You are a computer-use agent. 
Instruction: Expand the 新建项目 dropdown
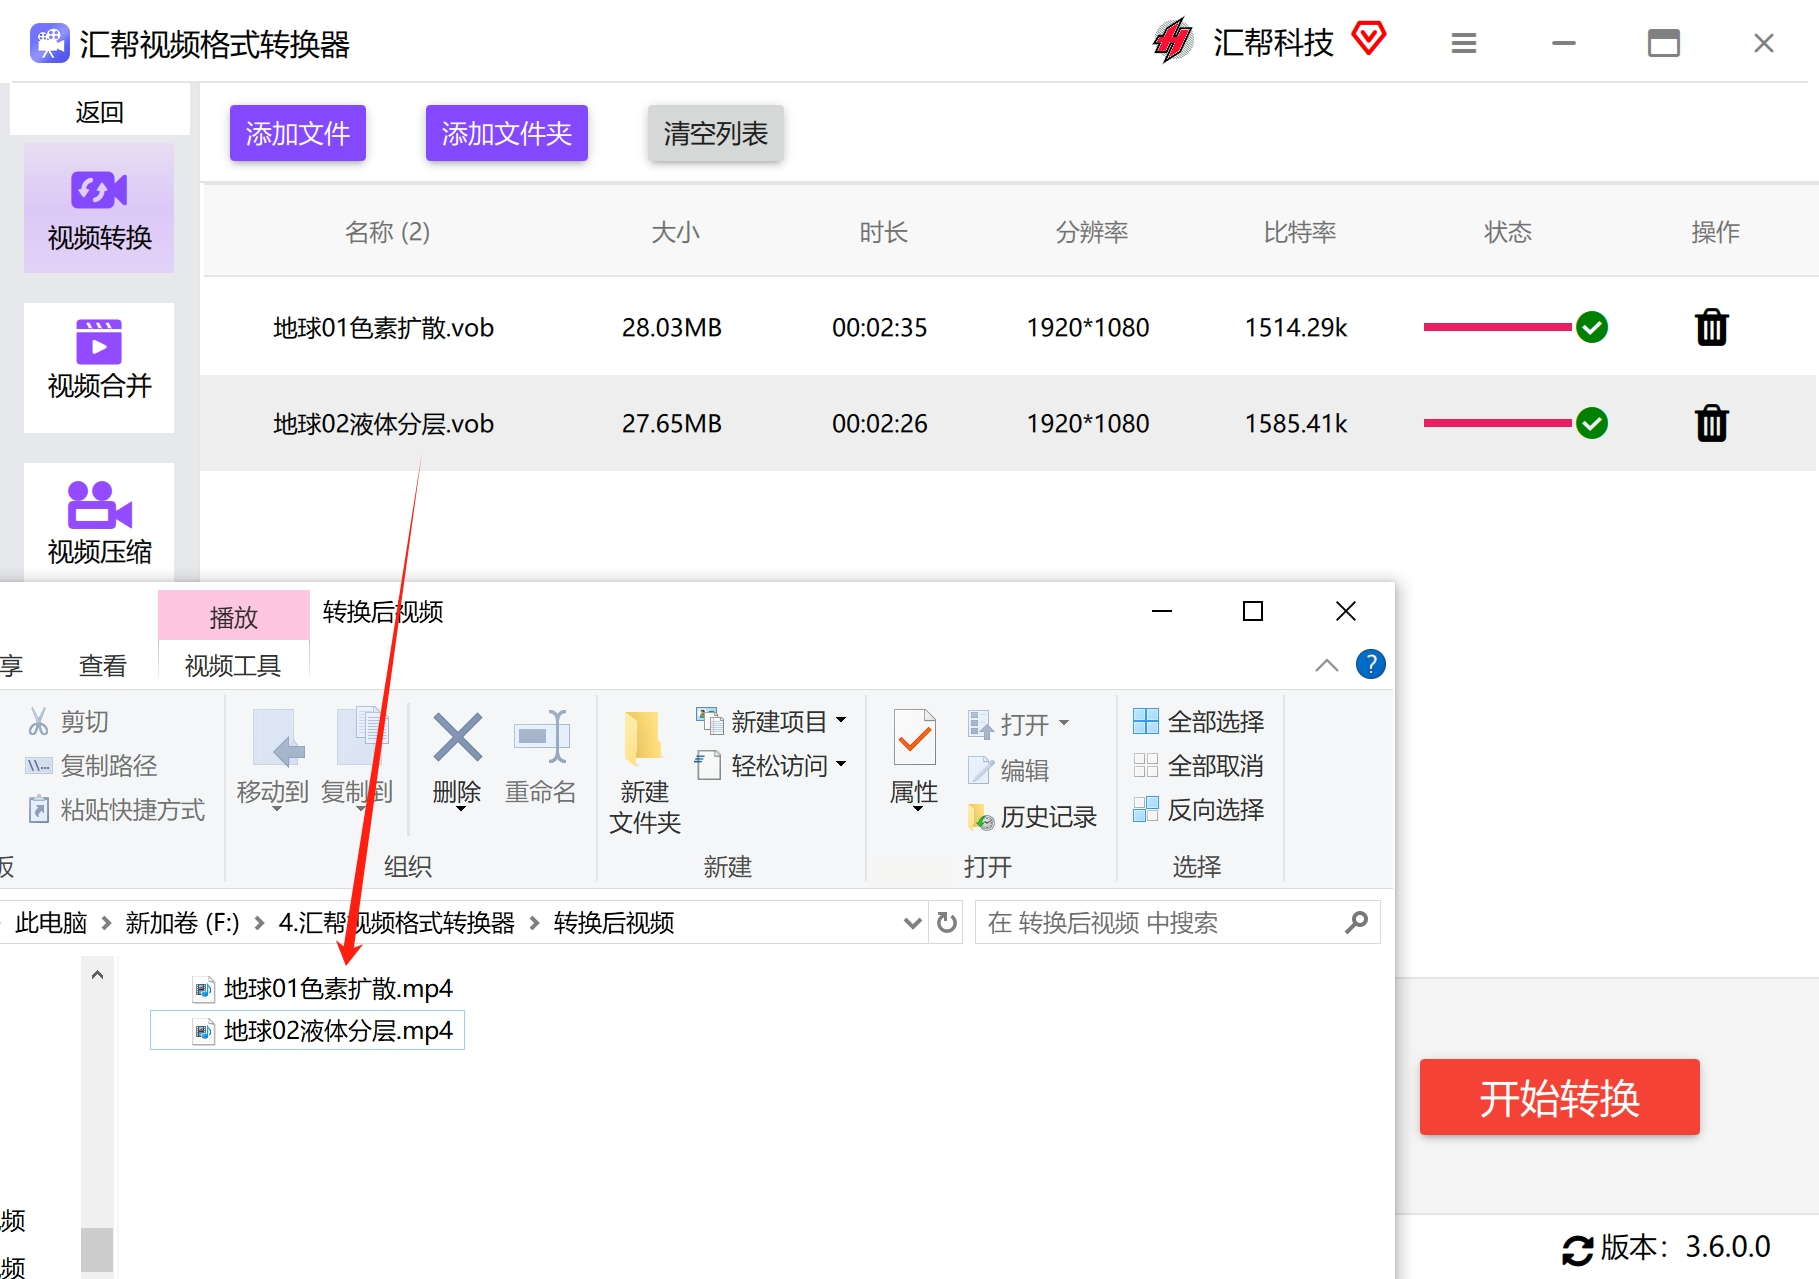(x=841, y=720)
